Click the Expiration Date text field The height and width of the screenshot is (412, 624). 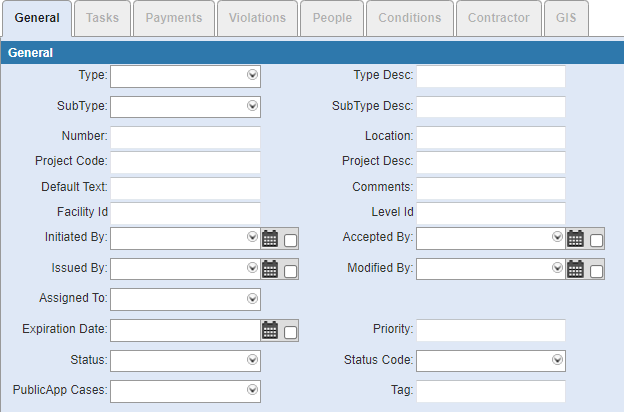(x=185, y=330)
